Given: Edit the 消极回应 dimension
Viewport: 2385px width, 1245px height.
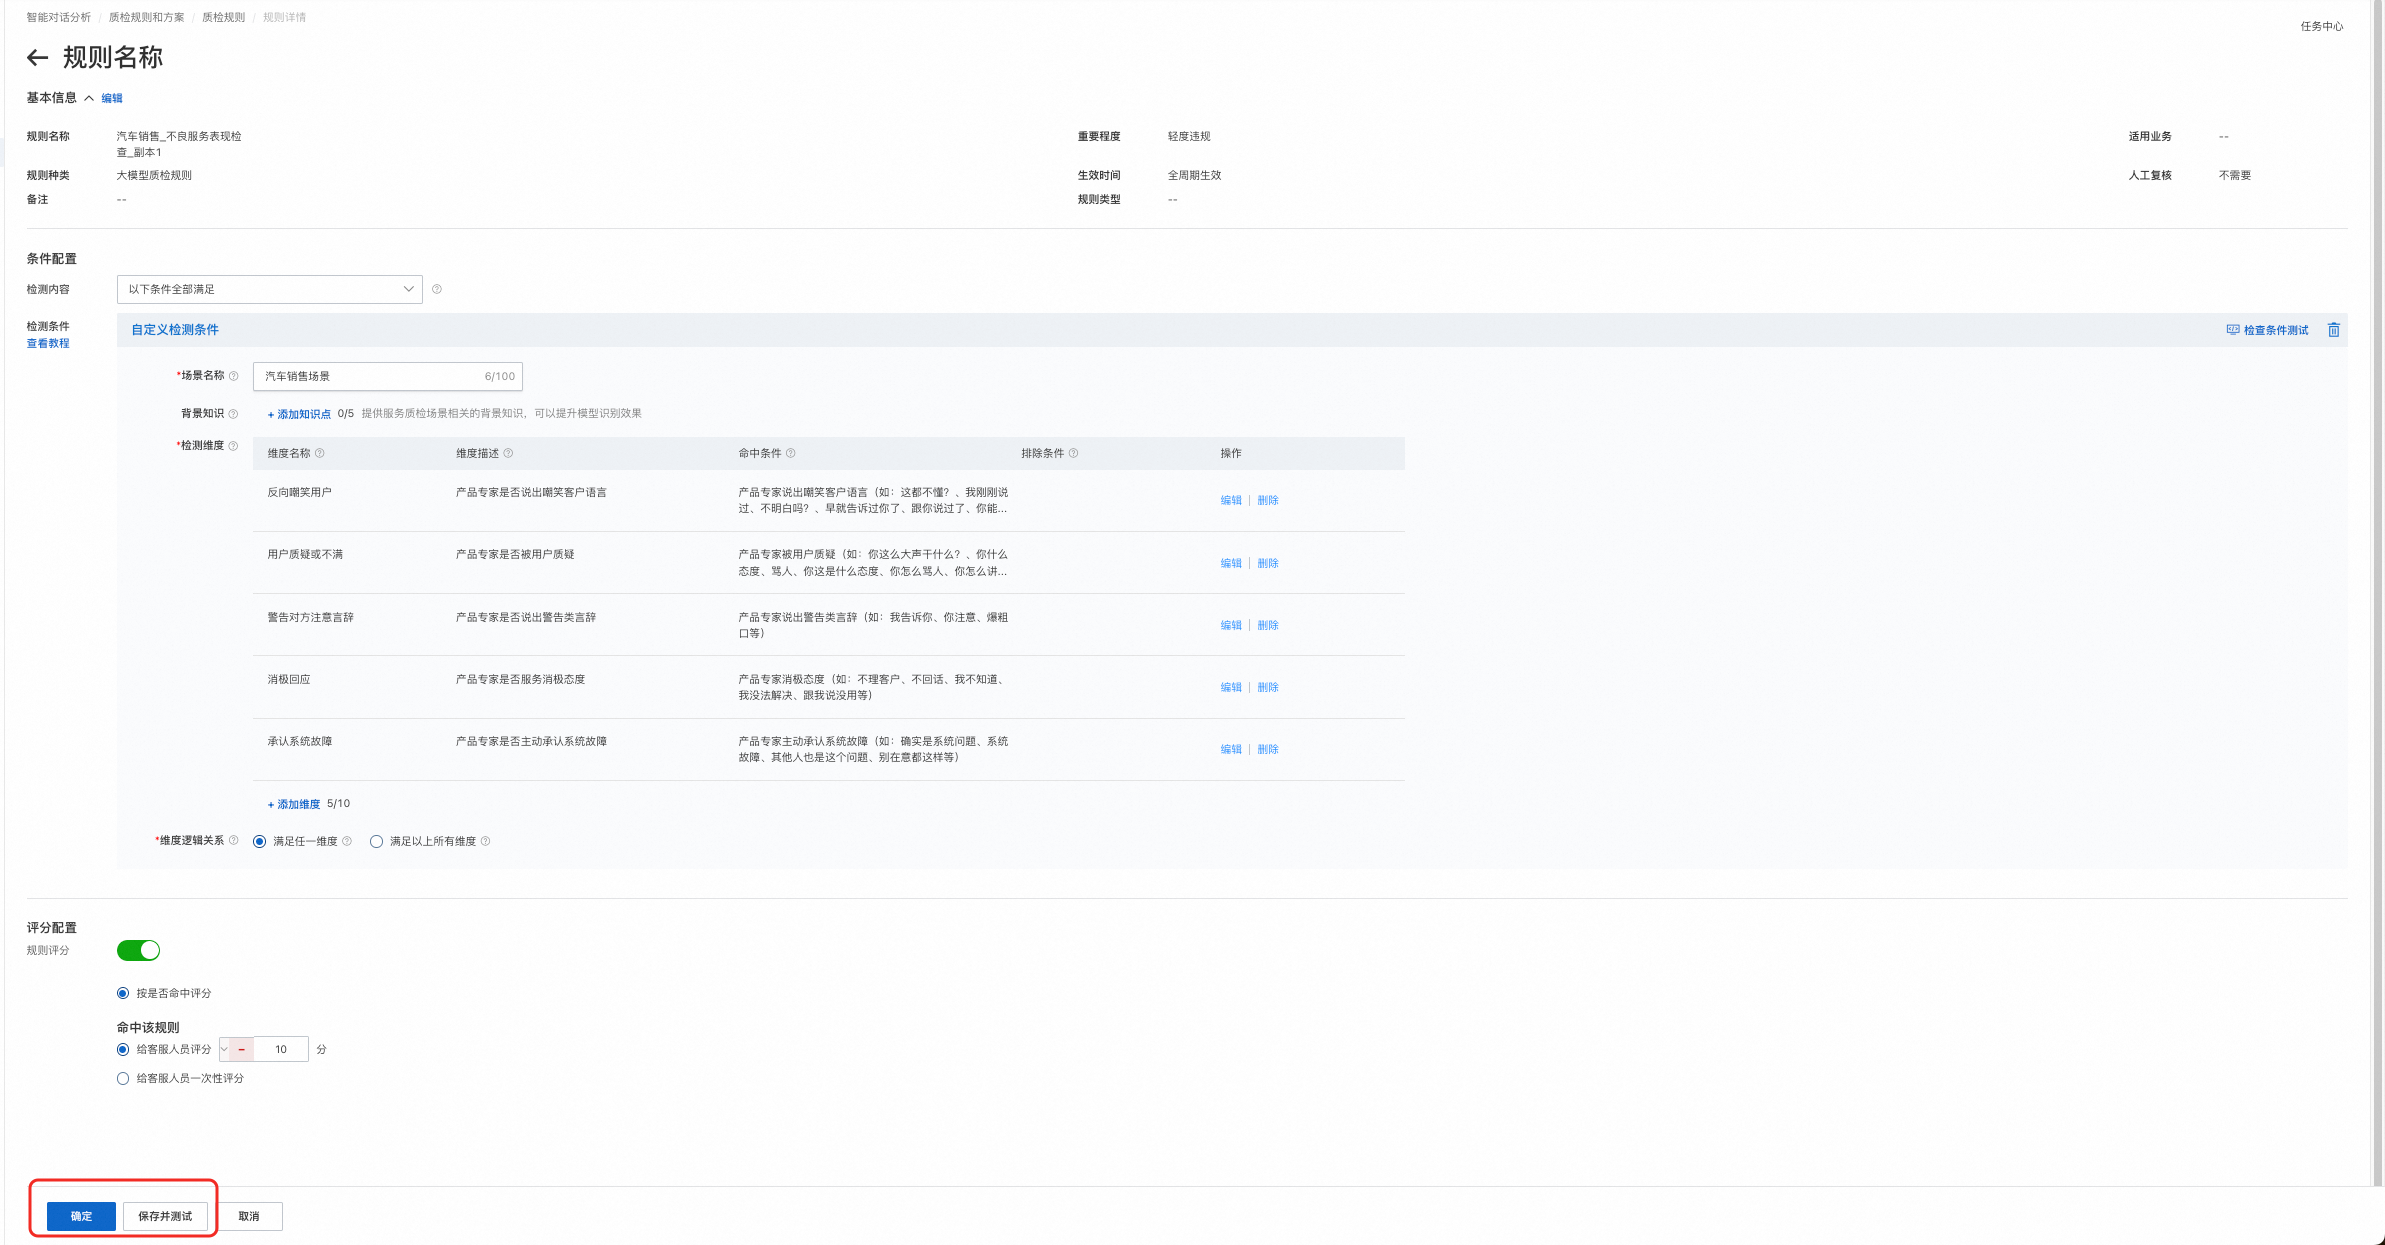Looking at the screenshot, I should (x=1231, y=687).
